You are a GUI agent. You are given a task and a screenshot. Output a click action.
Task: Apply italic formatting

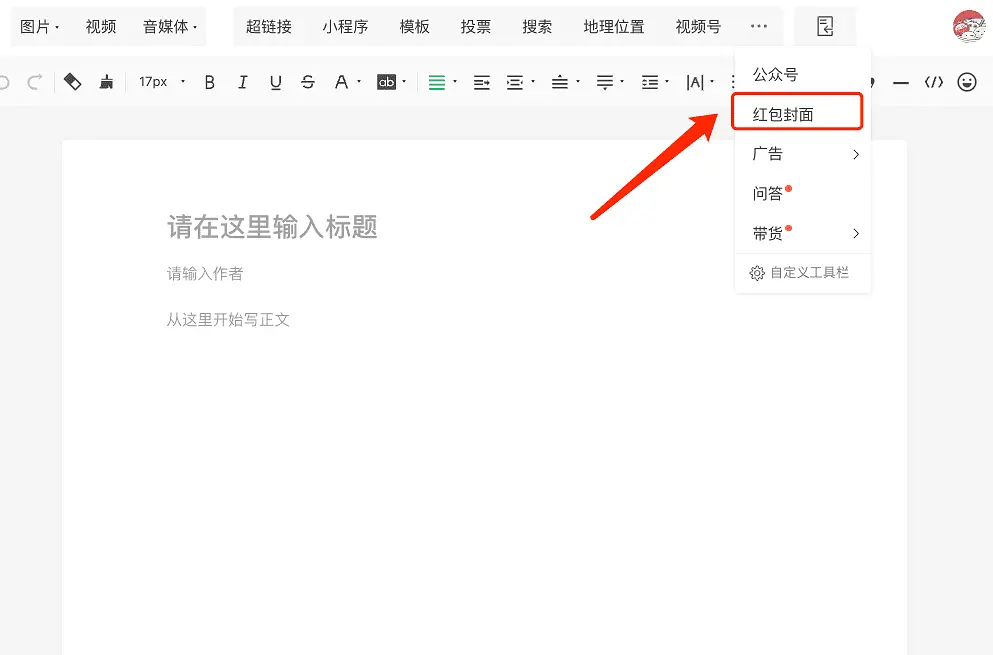[x=242, y=81]
